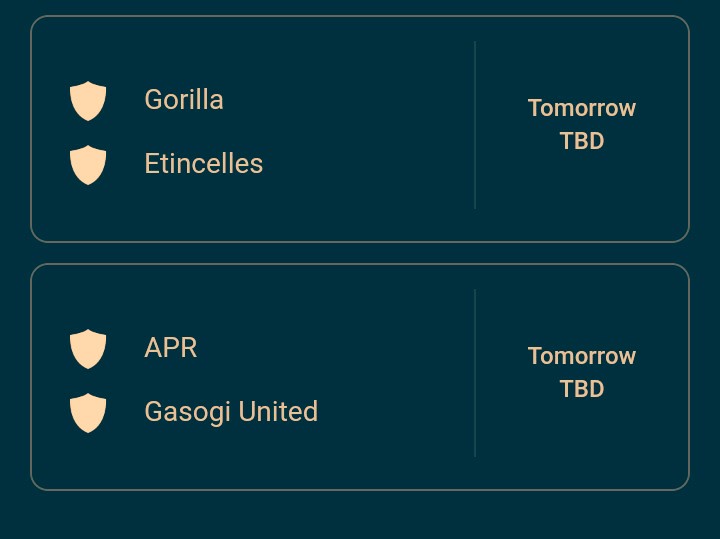This screenshot has height=539, width=720.
Task: Tap the Gasogi United shield icon
Action: [x=88, y=413]
